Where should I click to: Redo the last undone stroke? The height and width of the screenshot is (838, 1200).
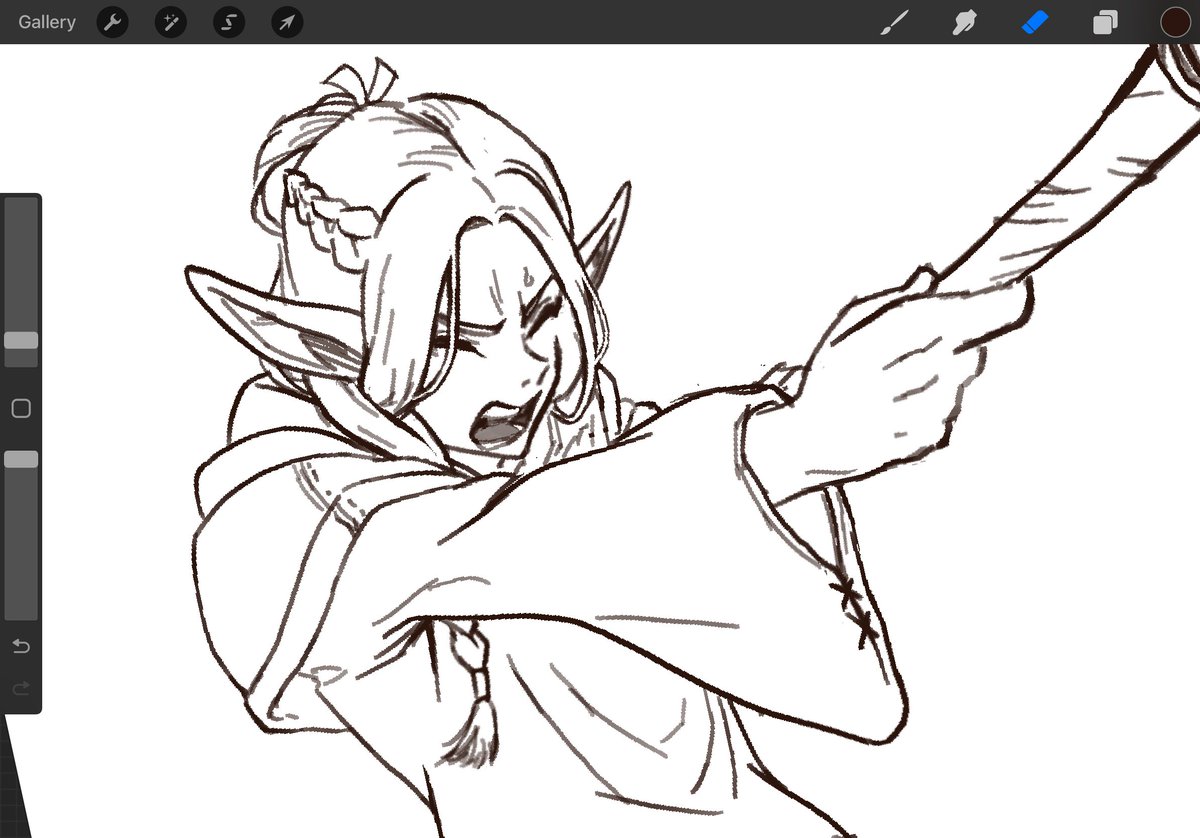tap(21, 688)
